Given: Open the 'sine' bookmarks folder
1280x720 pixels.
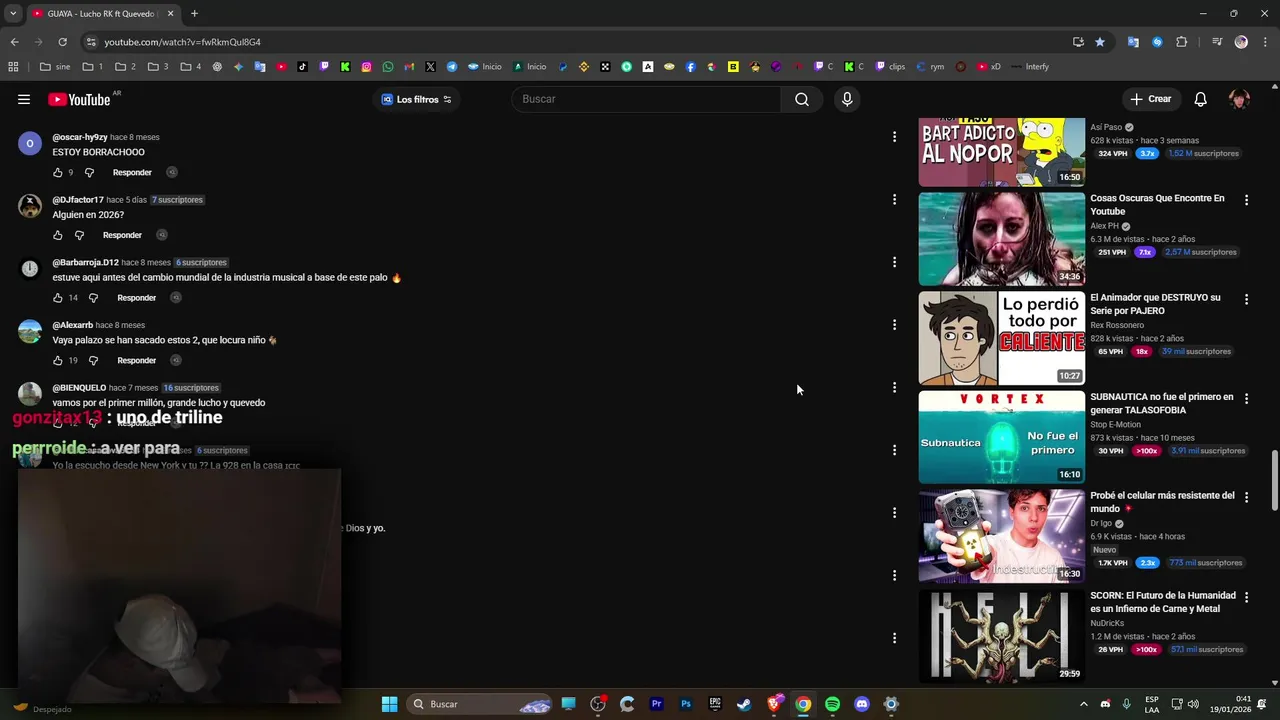Looking at the screenshot, I should (55, 67).
